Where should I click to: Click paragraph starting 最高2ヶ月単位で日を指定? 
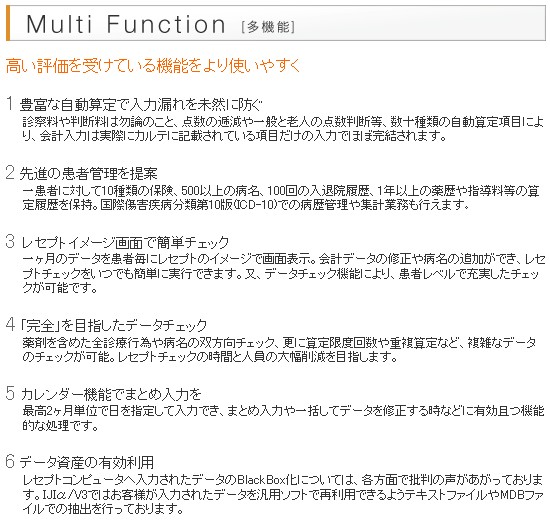(x=283, y=418)
